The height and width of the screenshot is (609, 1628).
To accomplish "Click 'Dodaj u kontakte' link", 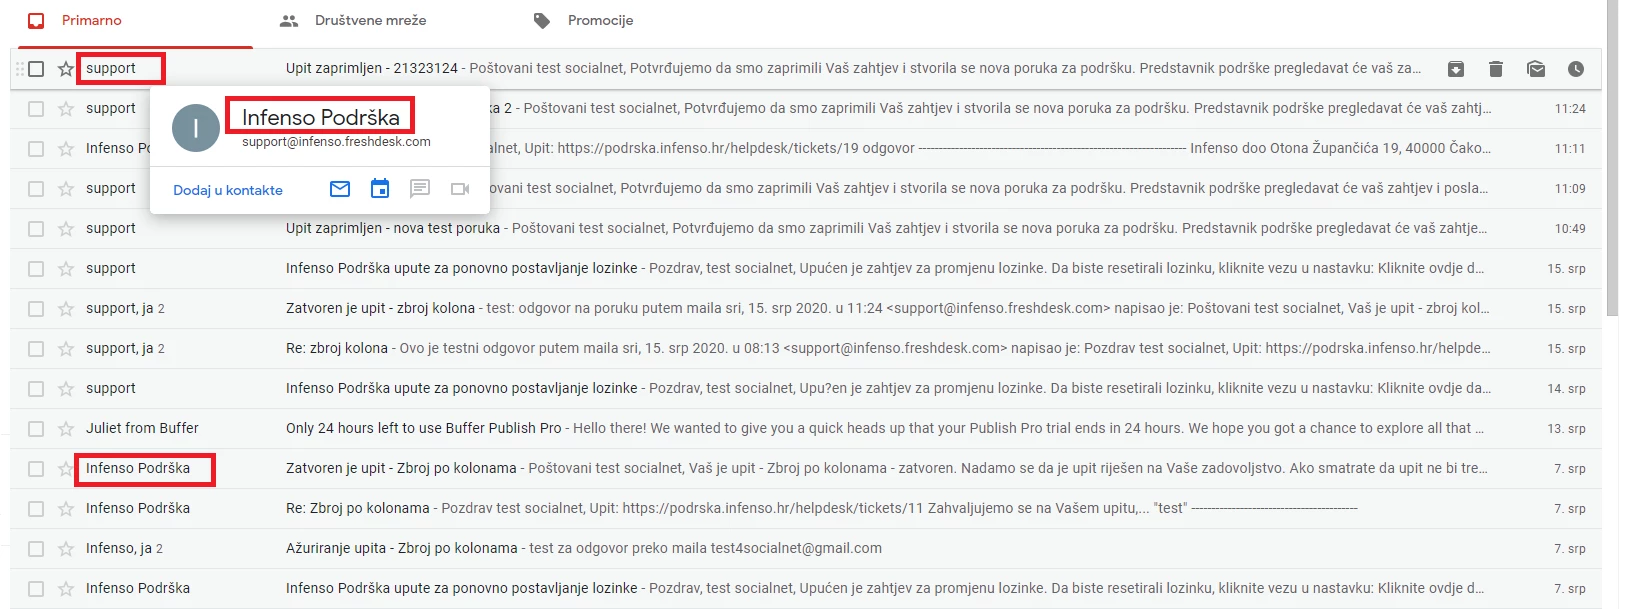I will tap(228, 190).
